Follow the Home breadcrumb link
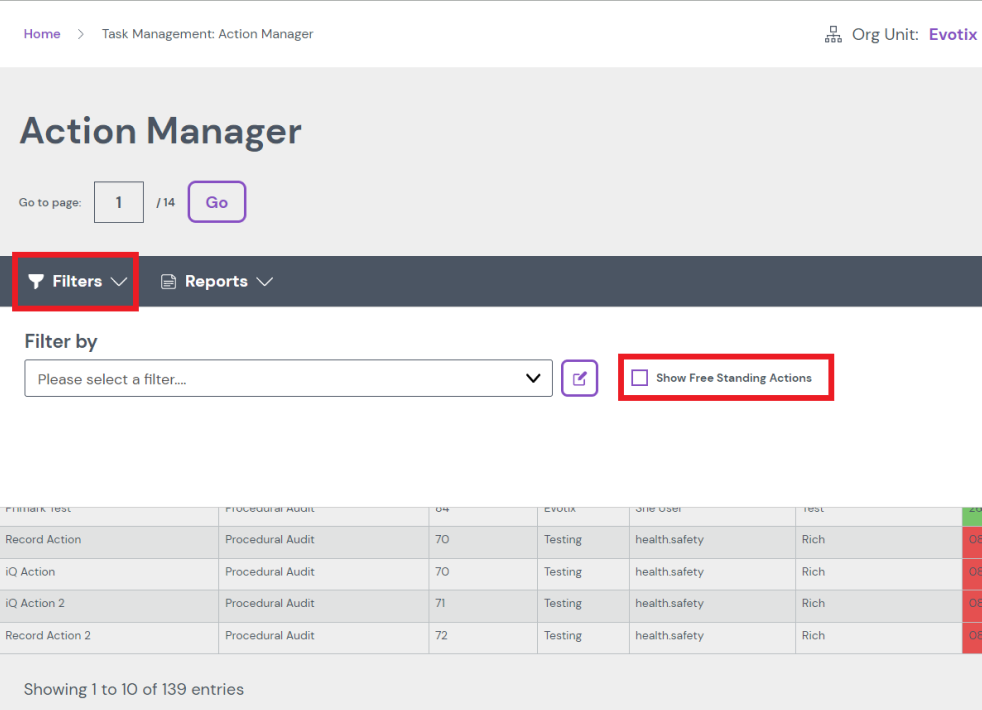 (42, 34)
